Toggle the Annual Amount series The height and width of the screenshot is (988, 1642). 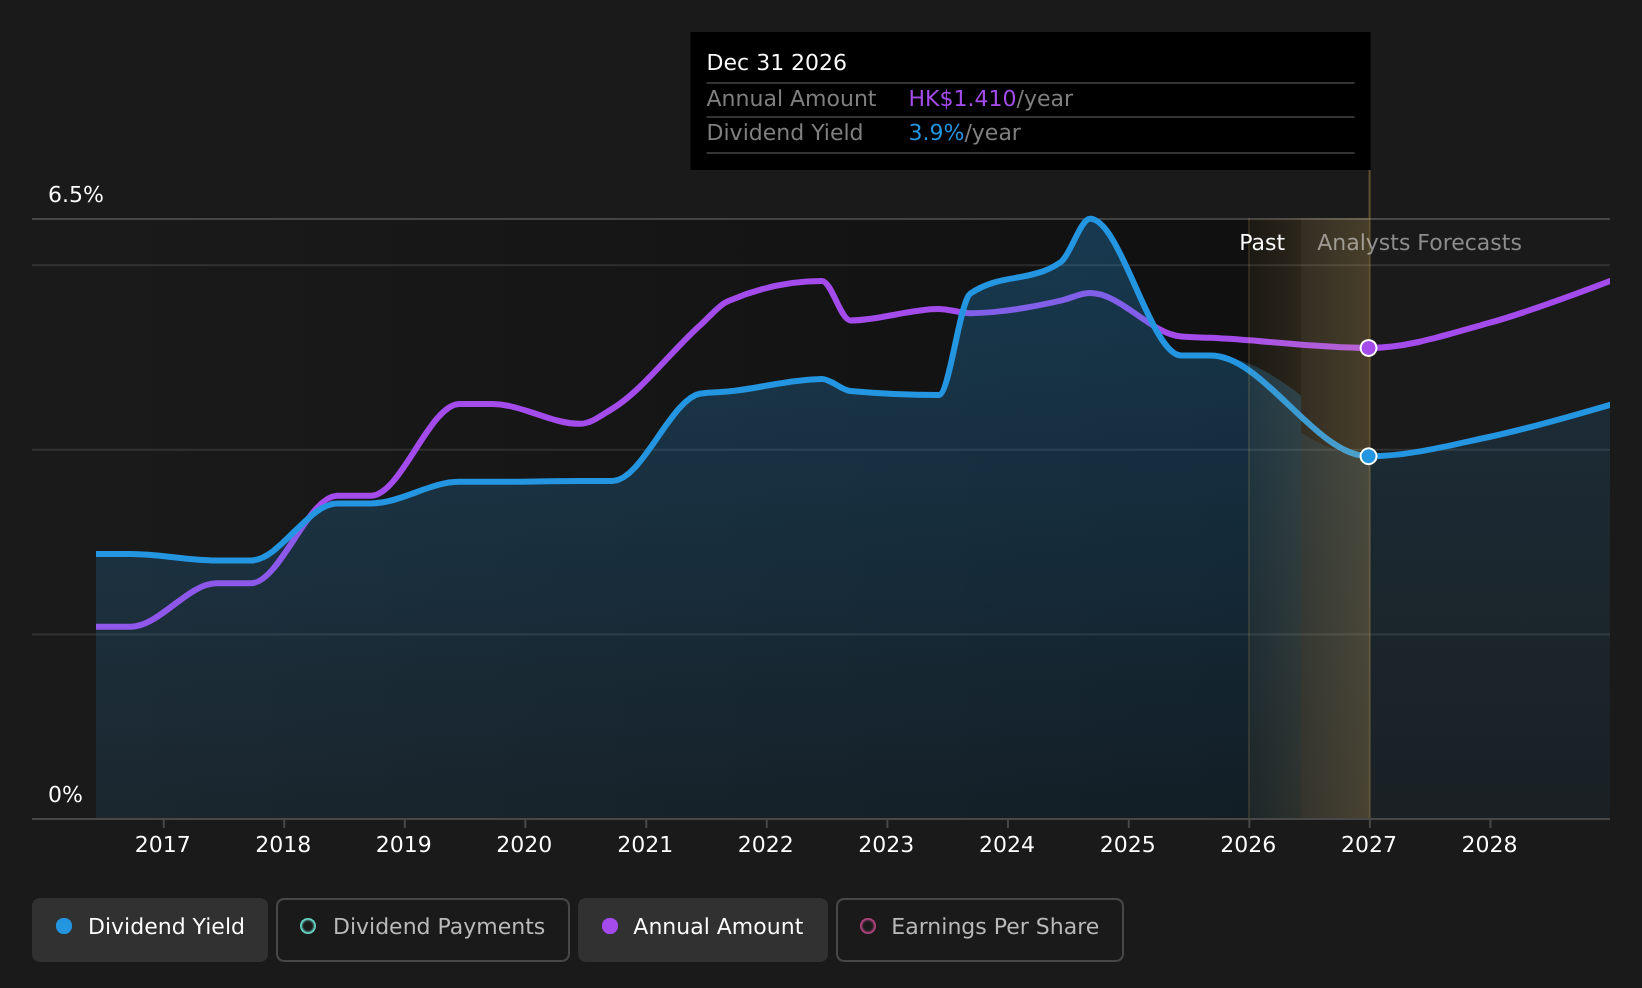tap(703, 929)
